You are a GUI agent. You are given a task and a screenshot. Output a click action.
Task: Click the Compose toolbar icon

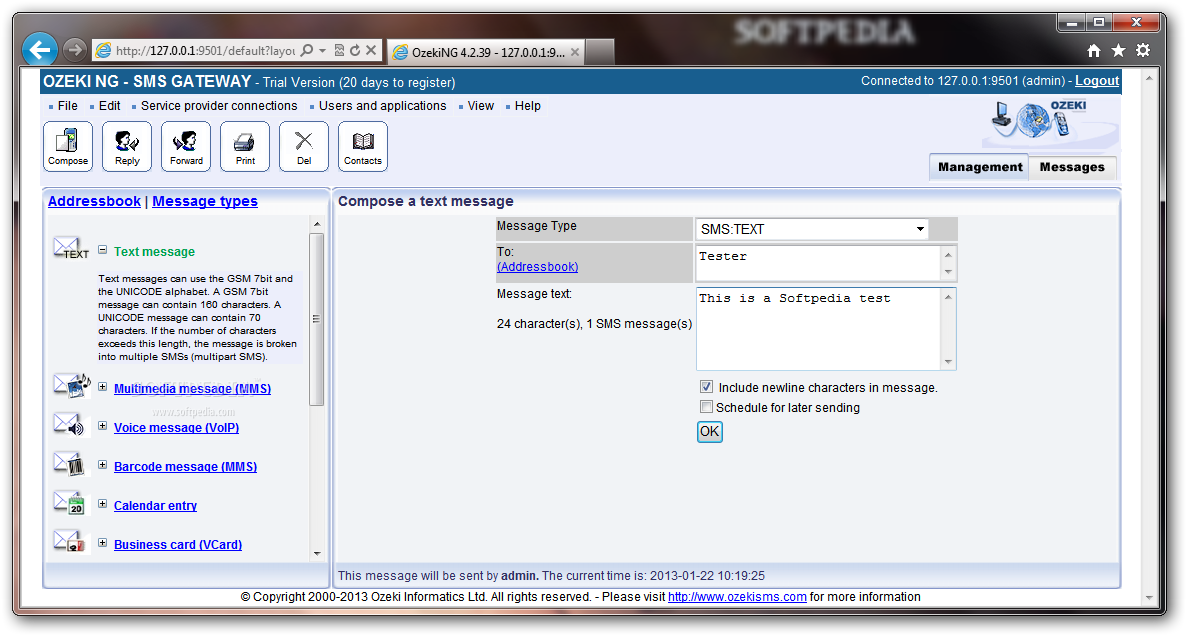click(68, 146)
